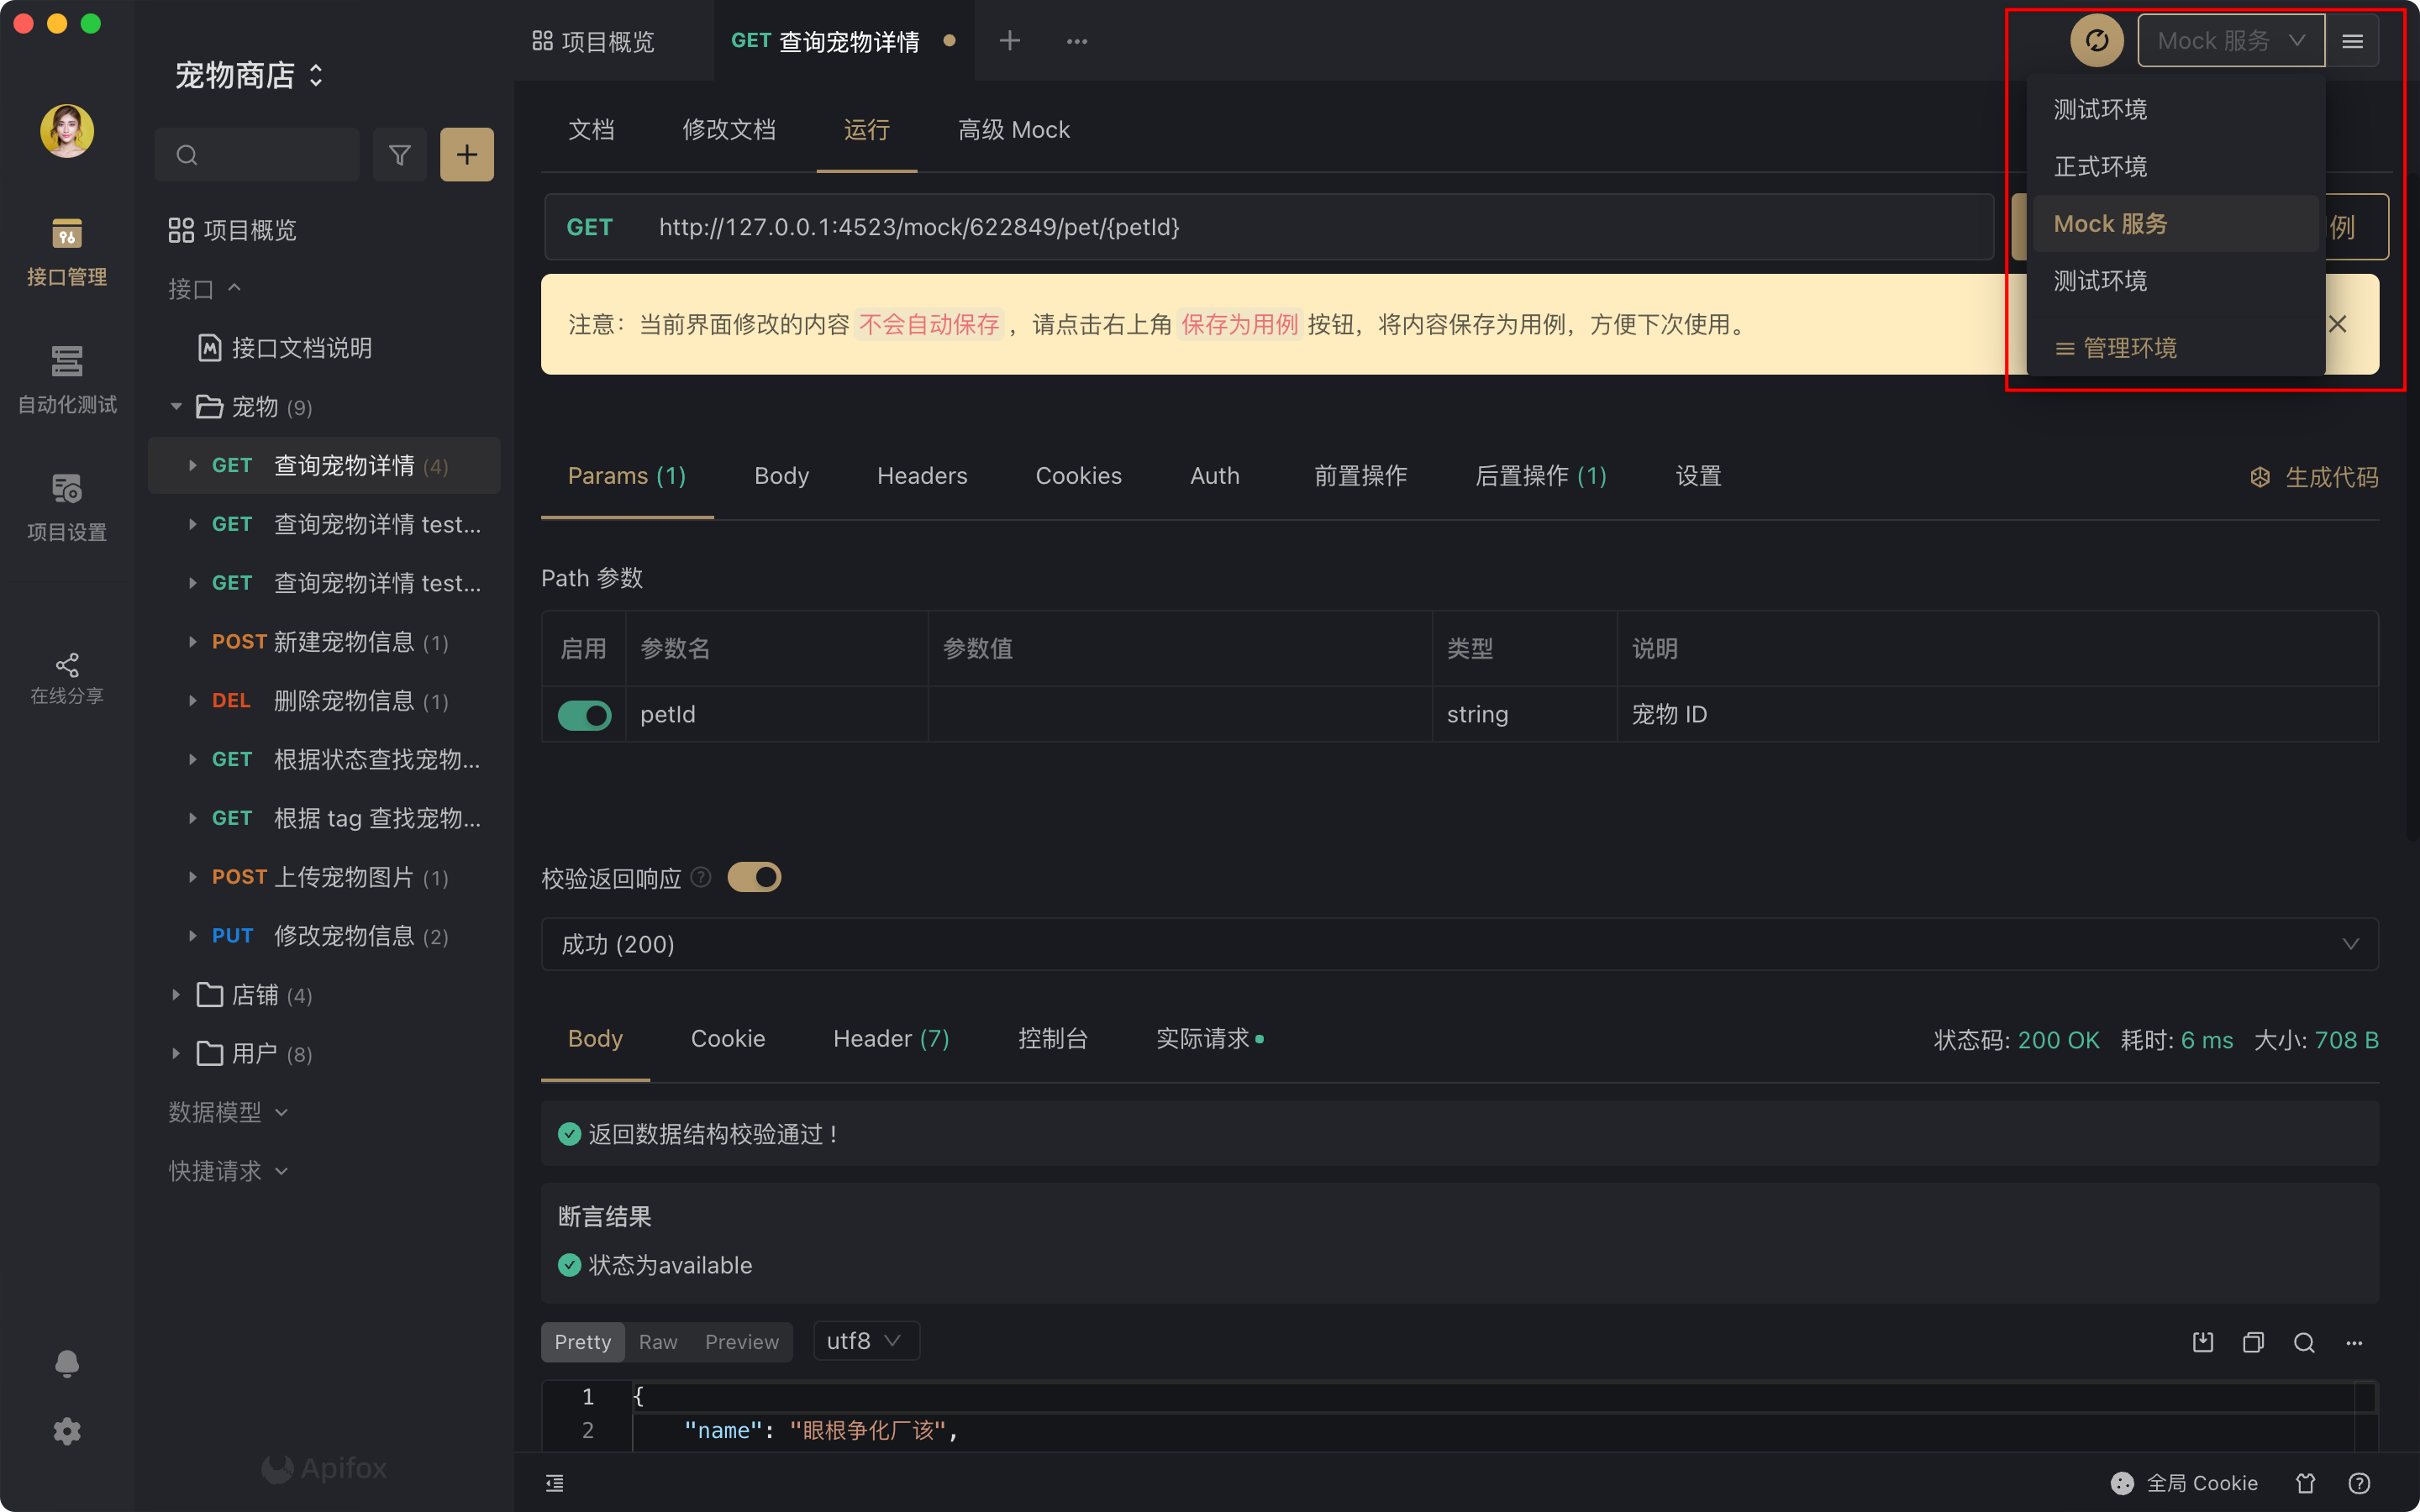Click the refresh sync icon at top right
The height and width of the screenshot is (1512, 2420).
(x=2096, y=41)
